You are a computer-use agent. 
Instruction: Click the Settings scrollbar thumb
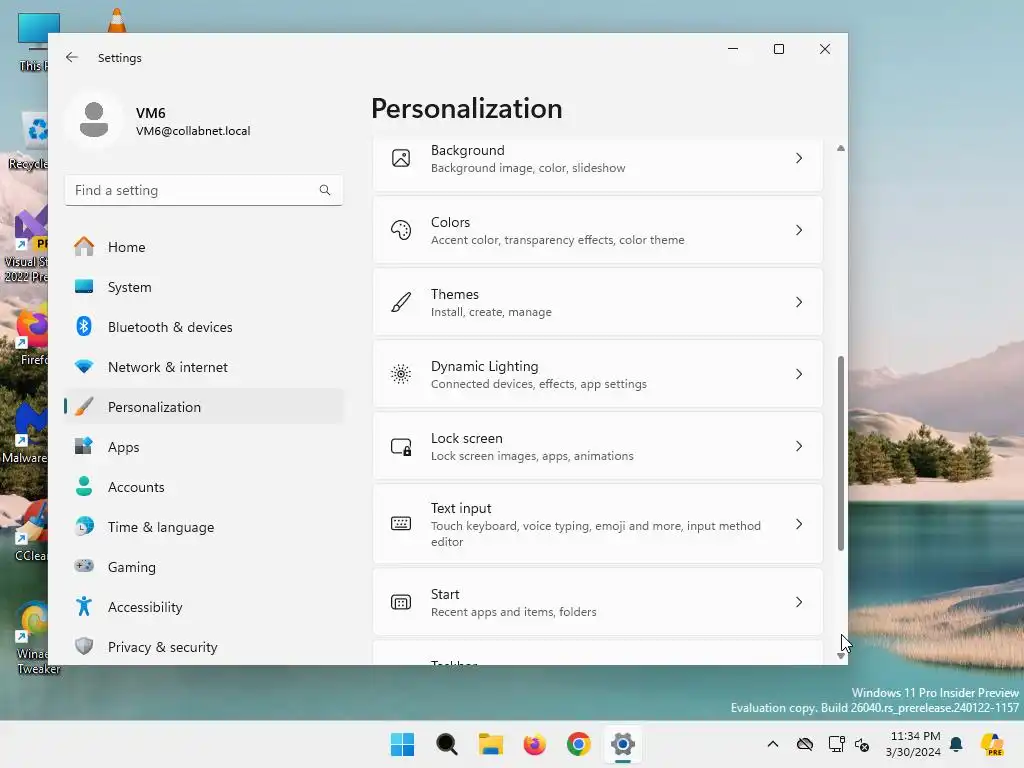tap(840, 453)
